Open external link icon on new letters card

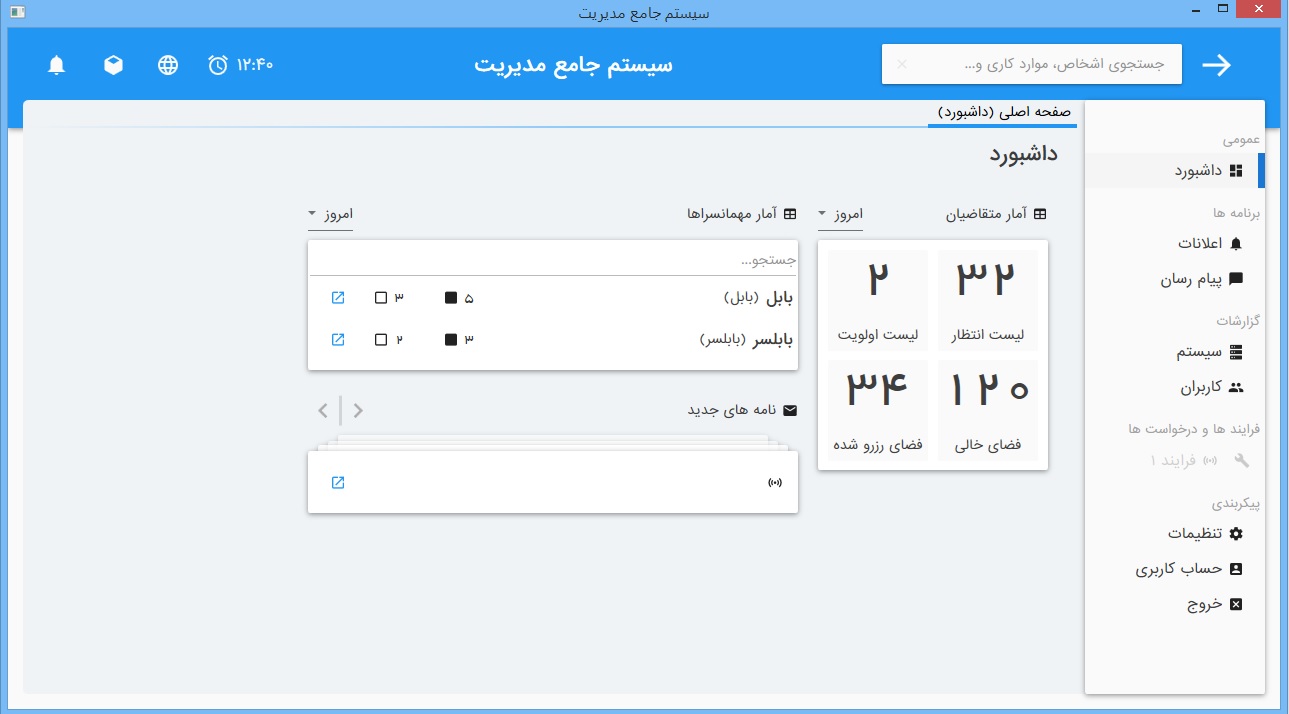pyautogui.click(x=338, y=483)
